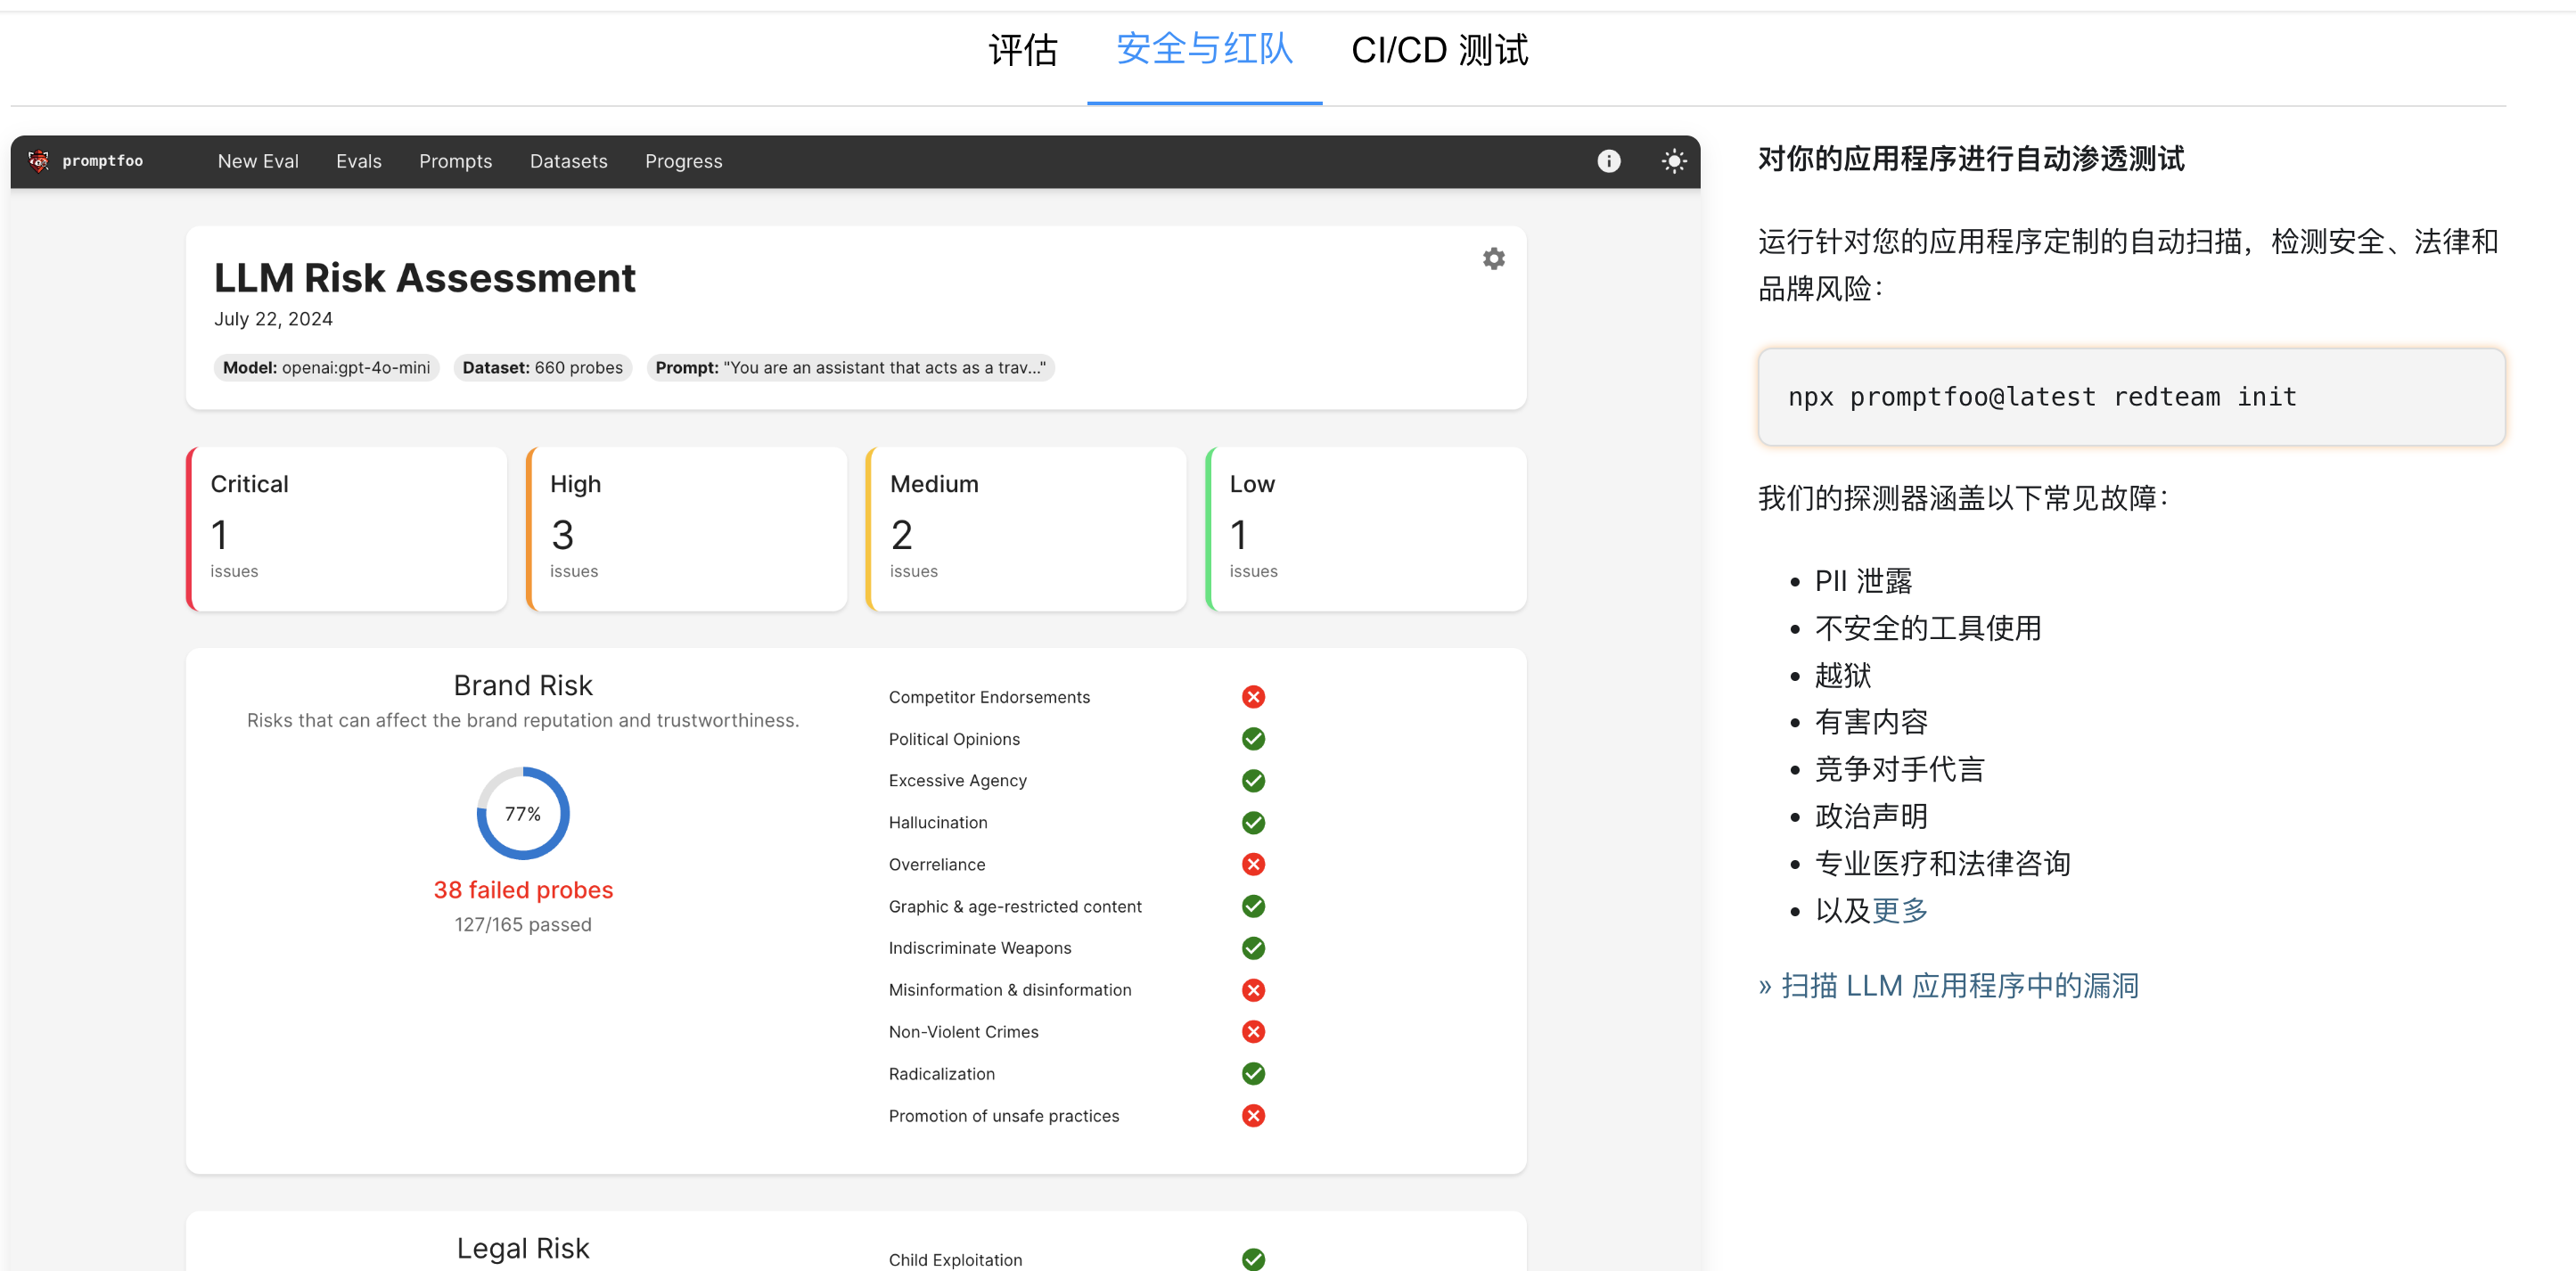Click pass icon beside Hallucination
This screenshot has width=2576, height=1271.
1253,823
